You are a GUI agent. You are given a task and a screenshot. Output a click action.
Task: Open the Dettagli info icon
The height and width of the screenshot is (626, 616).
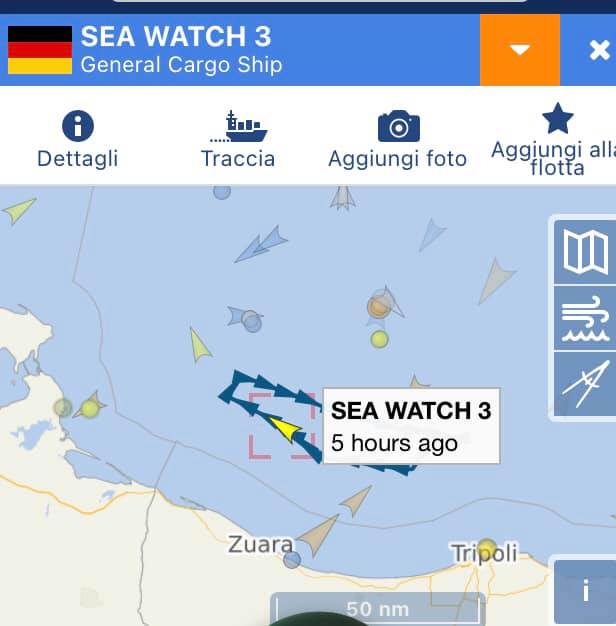(78, 126)
